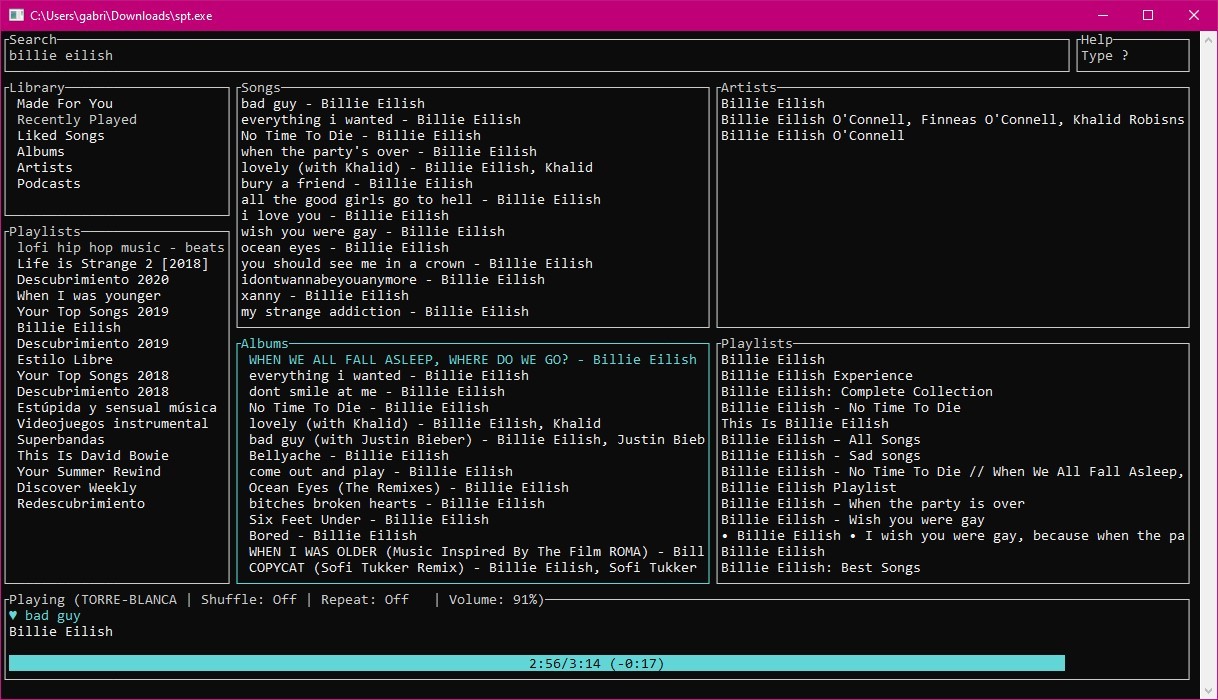
Task: Select the Redescubrimiento playlist
Action: (81, 504)
